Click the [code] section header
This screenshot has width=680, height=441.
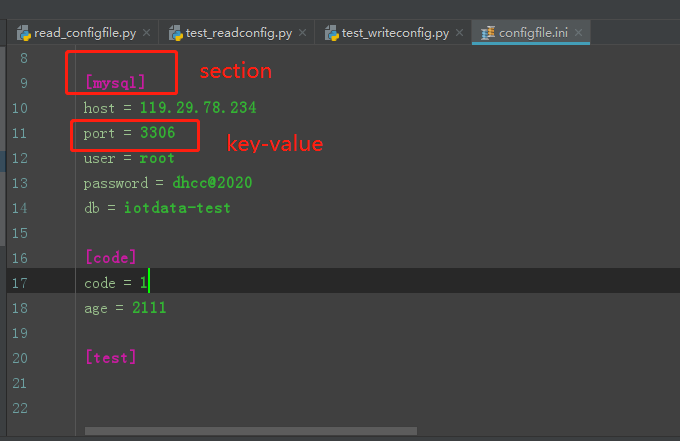point(111,258)
